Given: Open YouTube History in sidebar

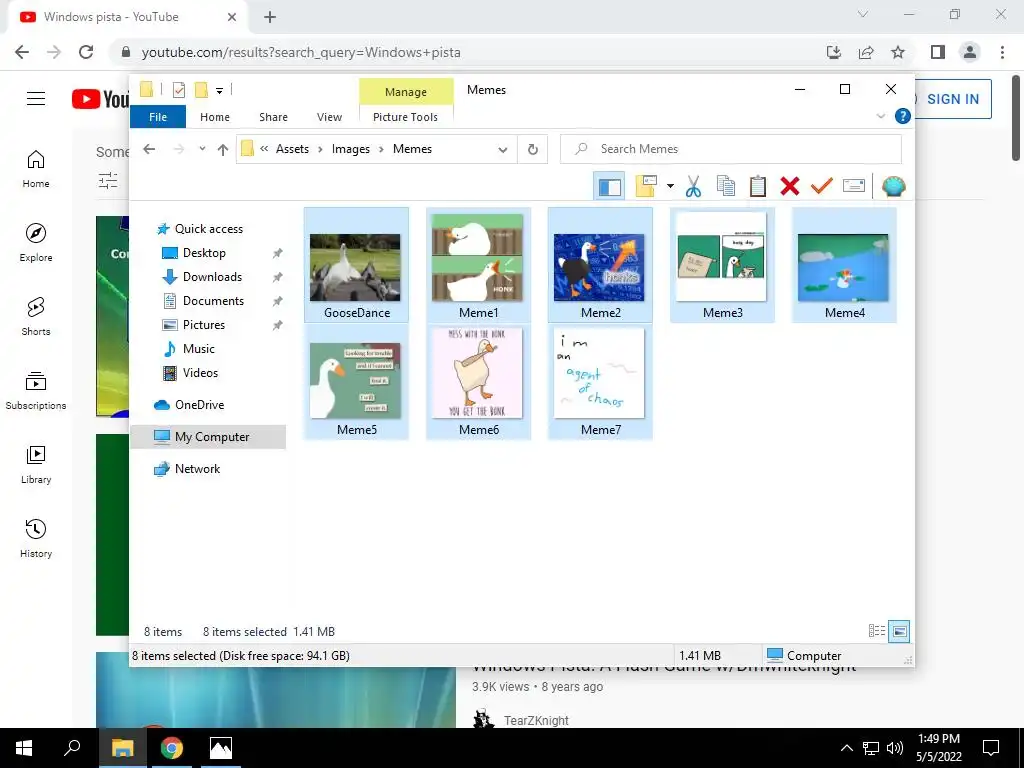Looking at the screenshot, I should point(36,539).
